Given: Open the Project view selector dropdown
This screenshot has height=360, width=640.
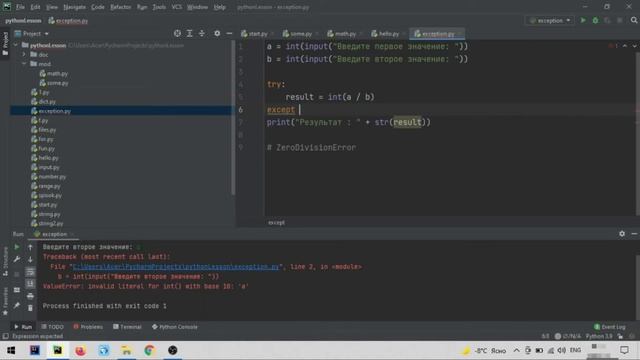Looking at the screenshot, I should (x=32, y=33).
